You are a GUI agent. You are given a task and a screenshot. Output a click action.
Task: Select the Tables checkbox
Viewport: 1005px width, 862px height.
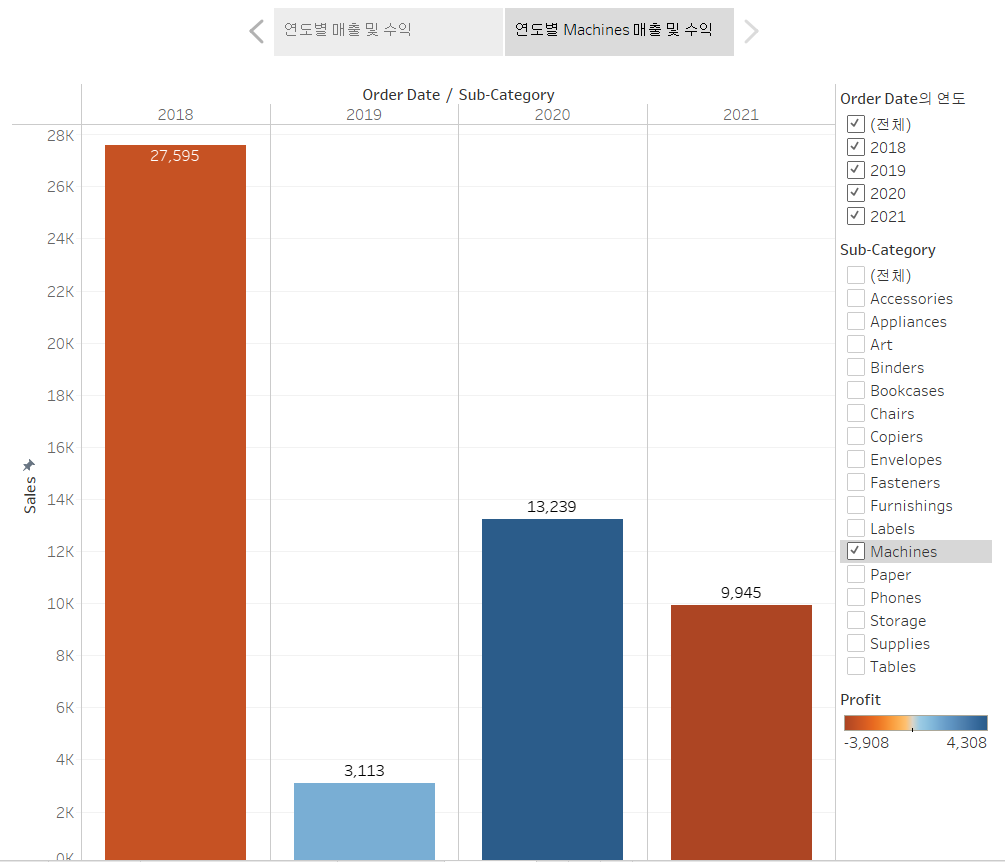pyautogui.click(x=856, y=667)
